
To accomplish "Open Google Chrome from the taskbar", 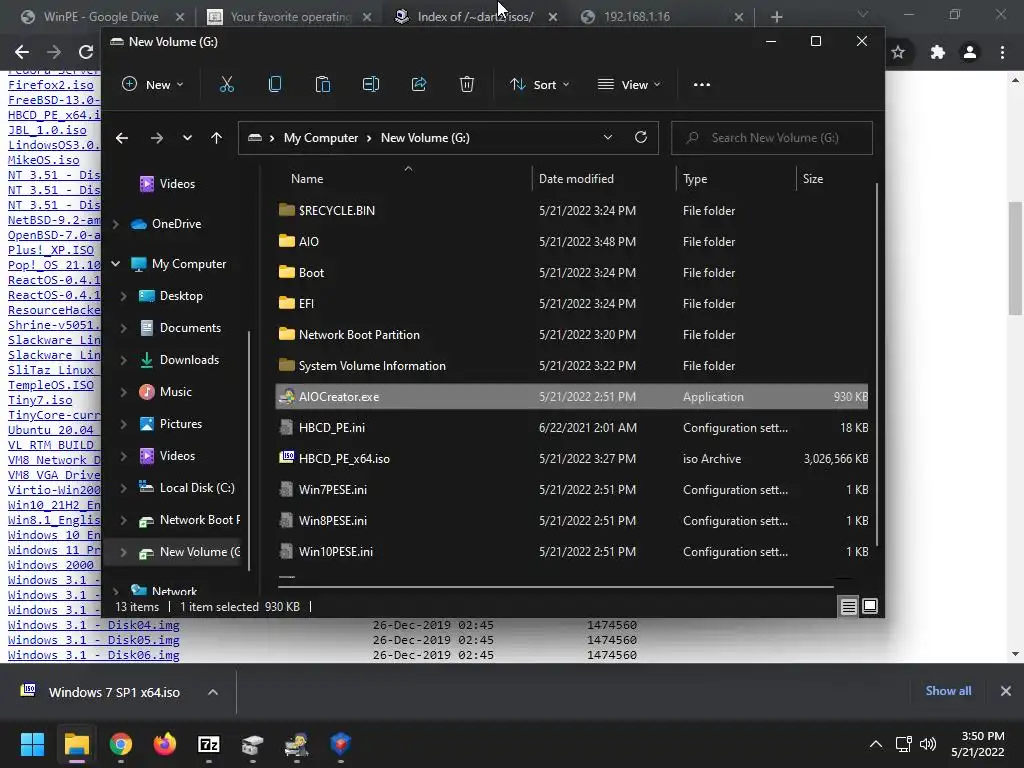I will point(121,744).
